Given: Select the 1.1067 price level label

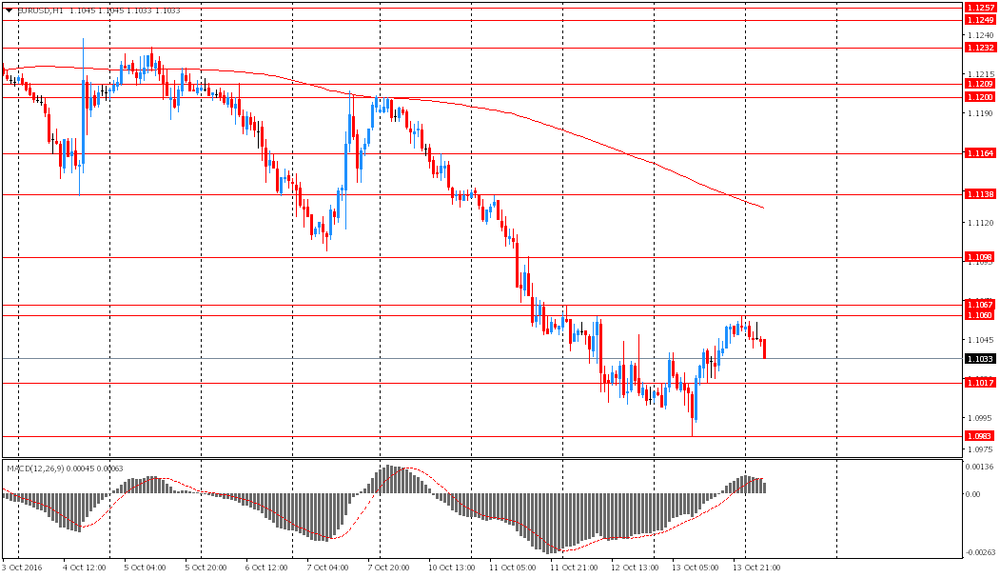Looking at the screenshot, I should click(x=979, y=304).
